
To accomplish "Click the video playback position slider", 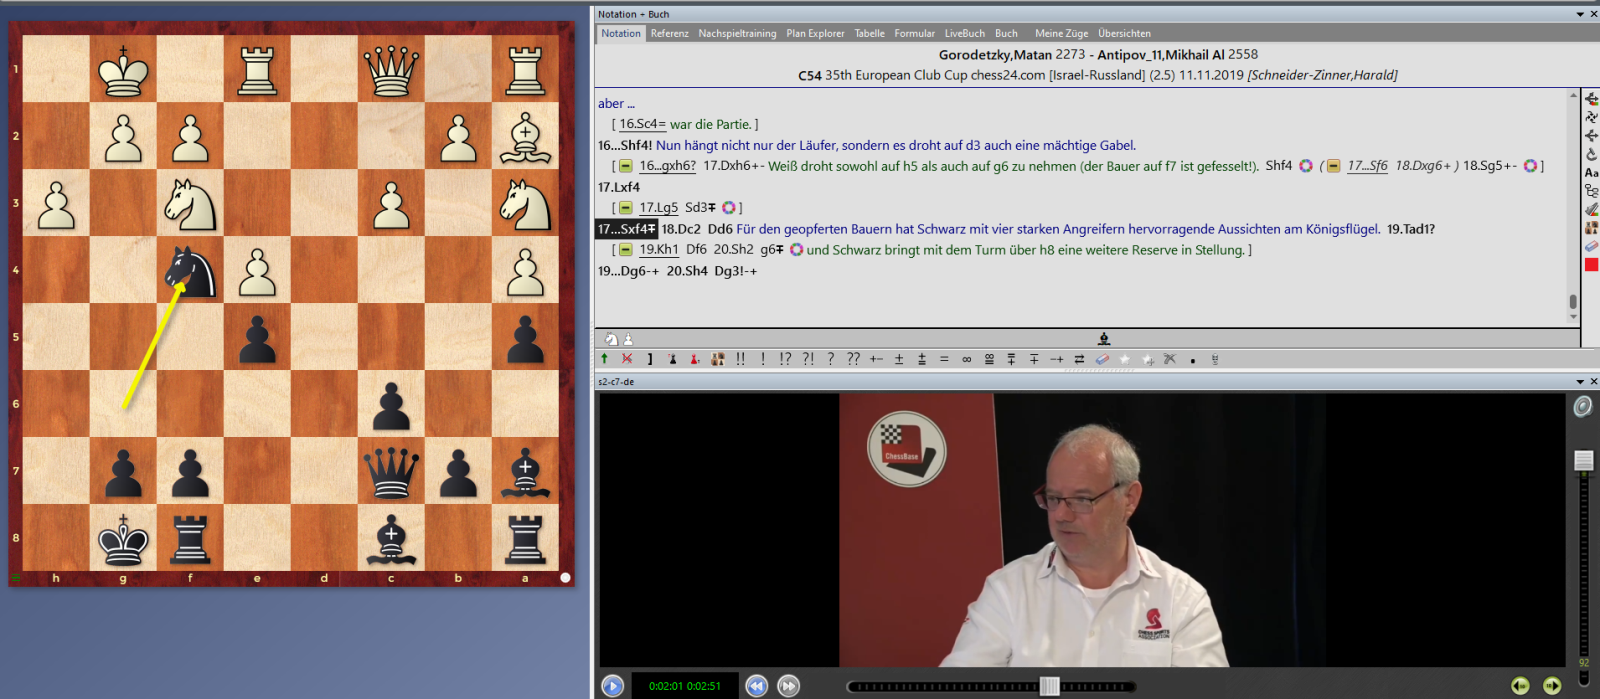I will click(1049, 686).
